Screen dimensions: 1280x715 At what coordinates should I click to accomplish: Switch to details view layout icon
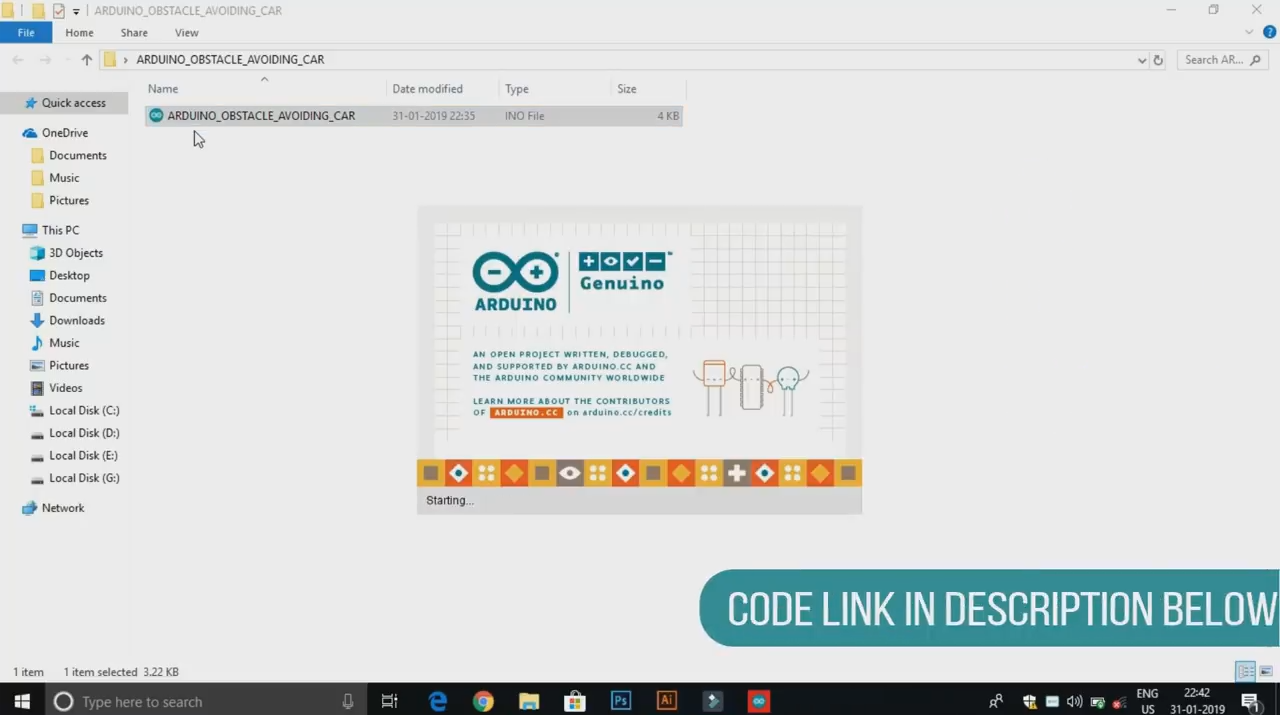pos(1246,671)
